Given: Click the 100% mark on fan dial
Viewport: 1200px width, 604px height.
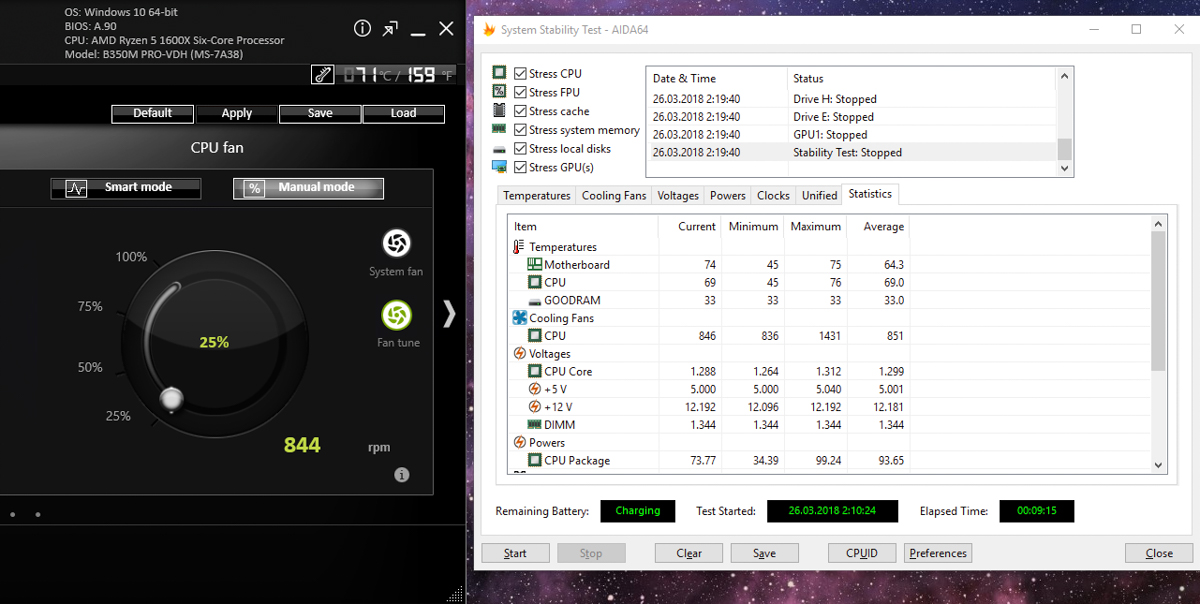Looking at the screenshot, I should click(131, 257).
